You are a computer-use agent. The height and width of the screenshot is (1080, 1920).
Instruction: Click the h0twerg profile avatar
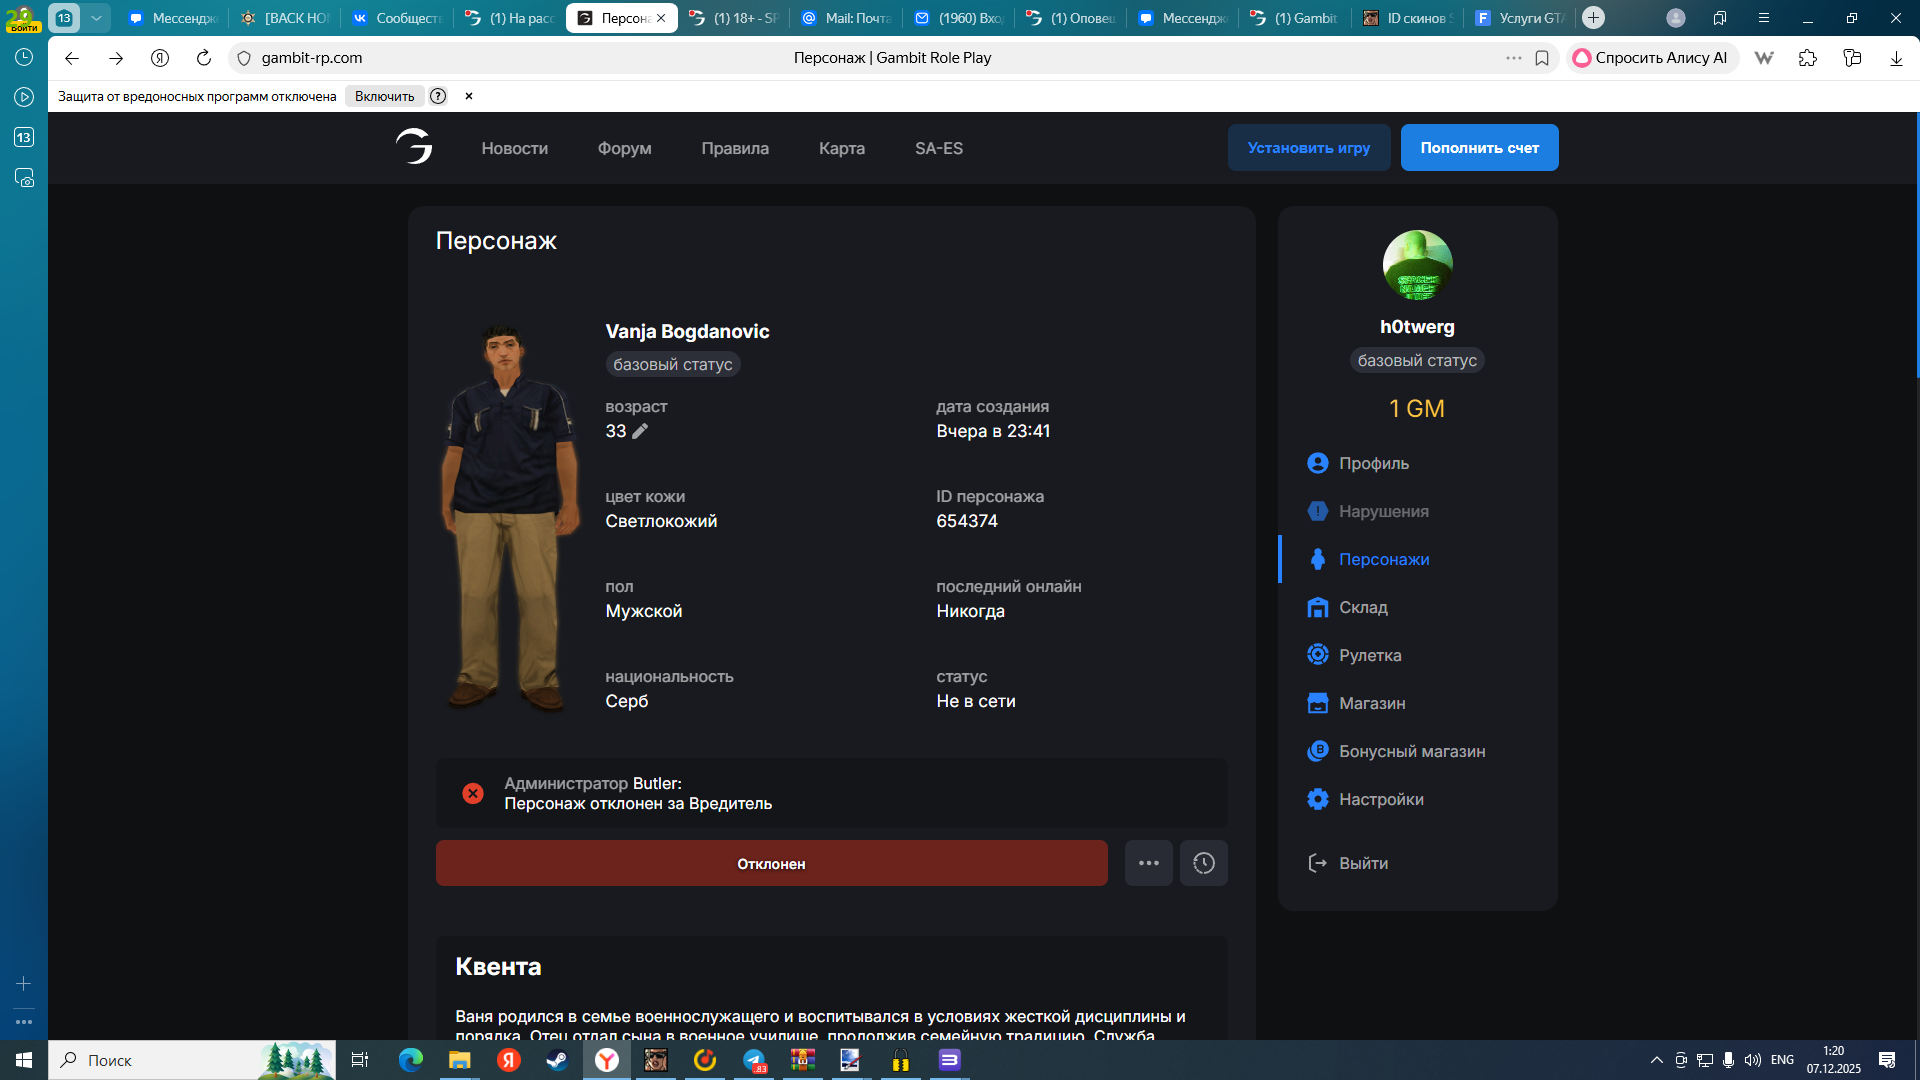pos(1417,265)
